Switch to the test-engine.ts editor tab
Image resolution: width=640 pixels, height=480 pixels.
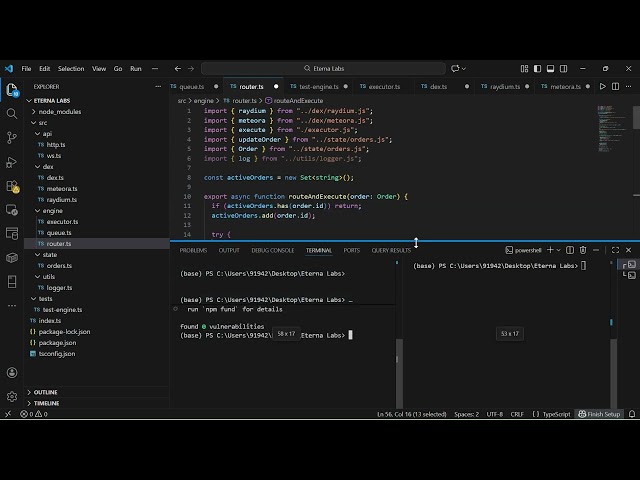coord(319,87)
